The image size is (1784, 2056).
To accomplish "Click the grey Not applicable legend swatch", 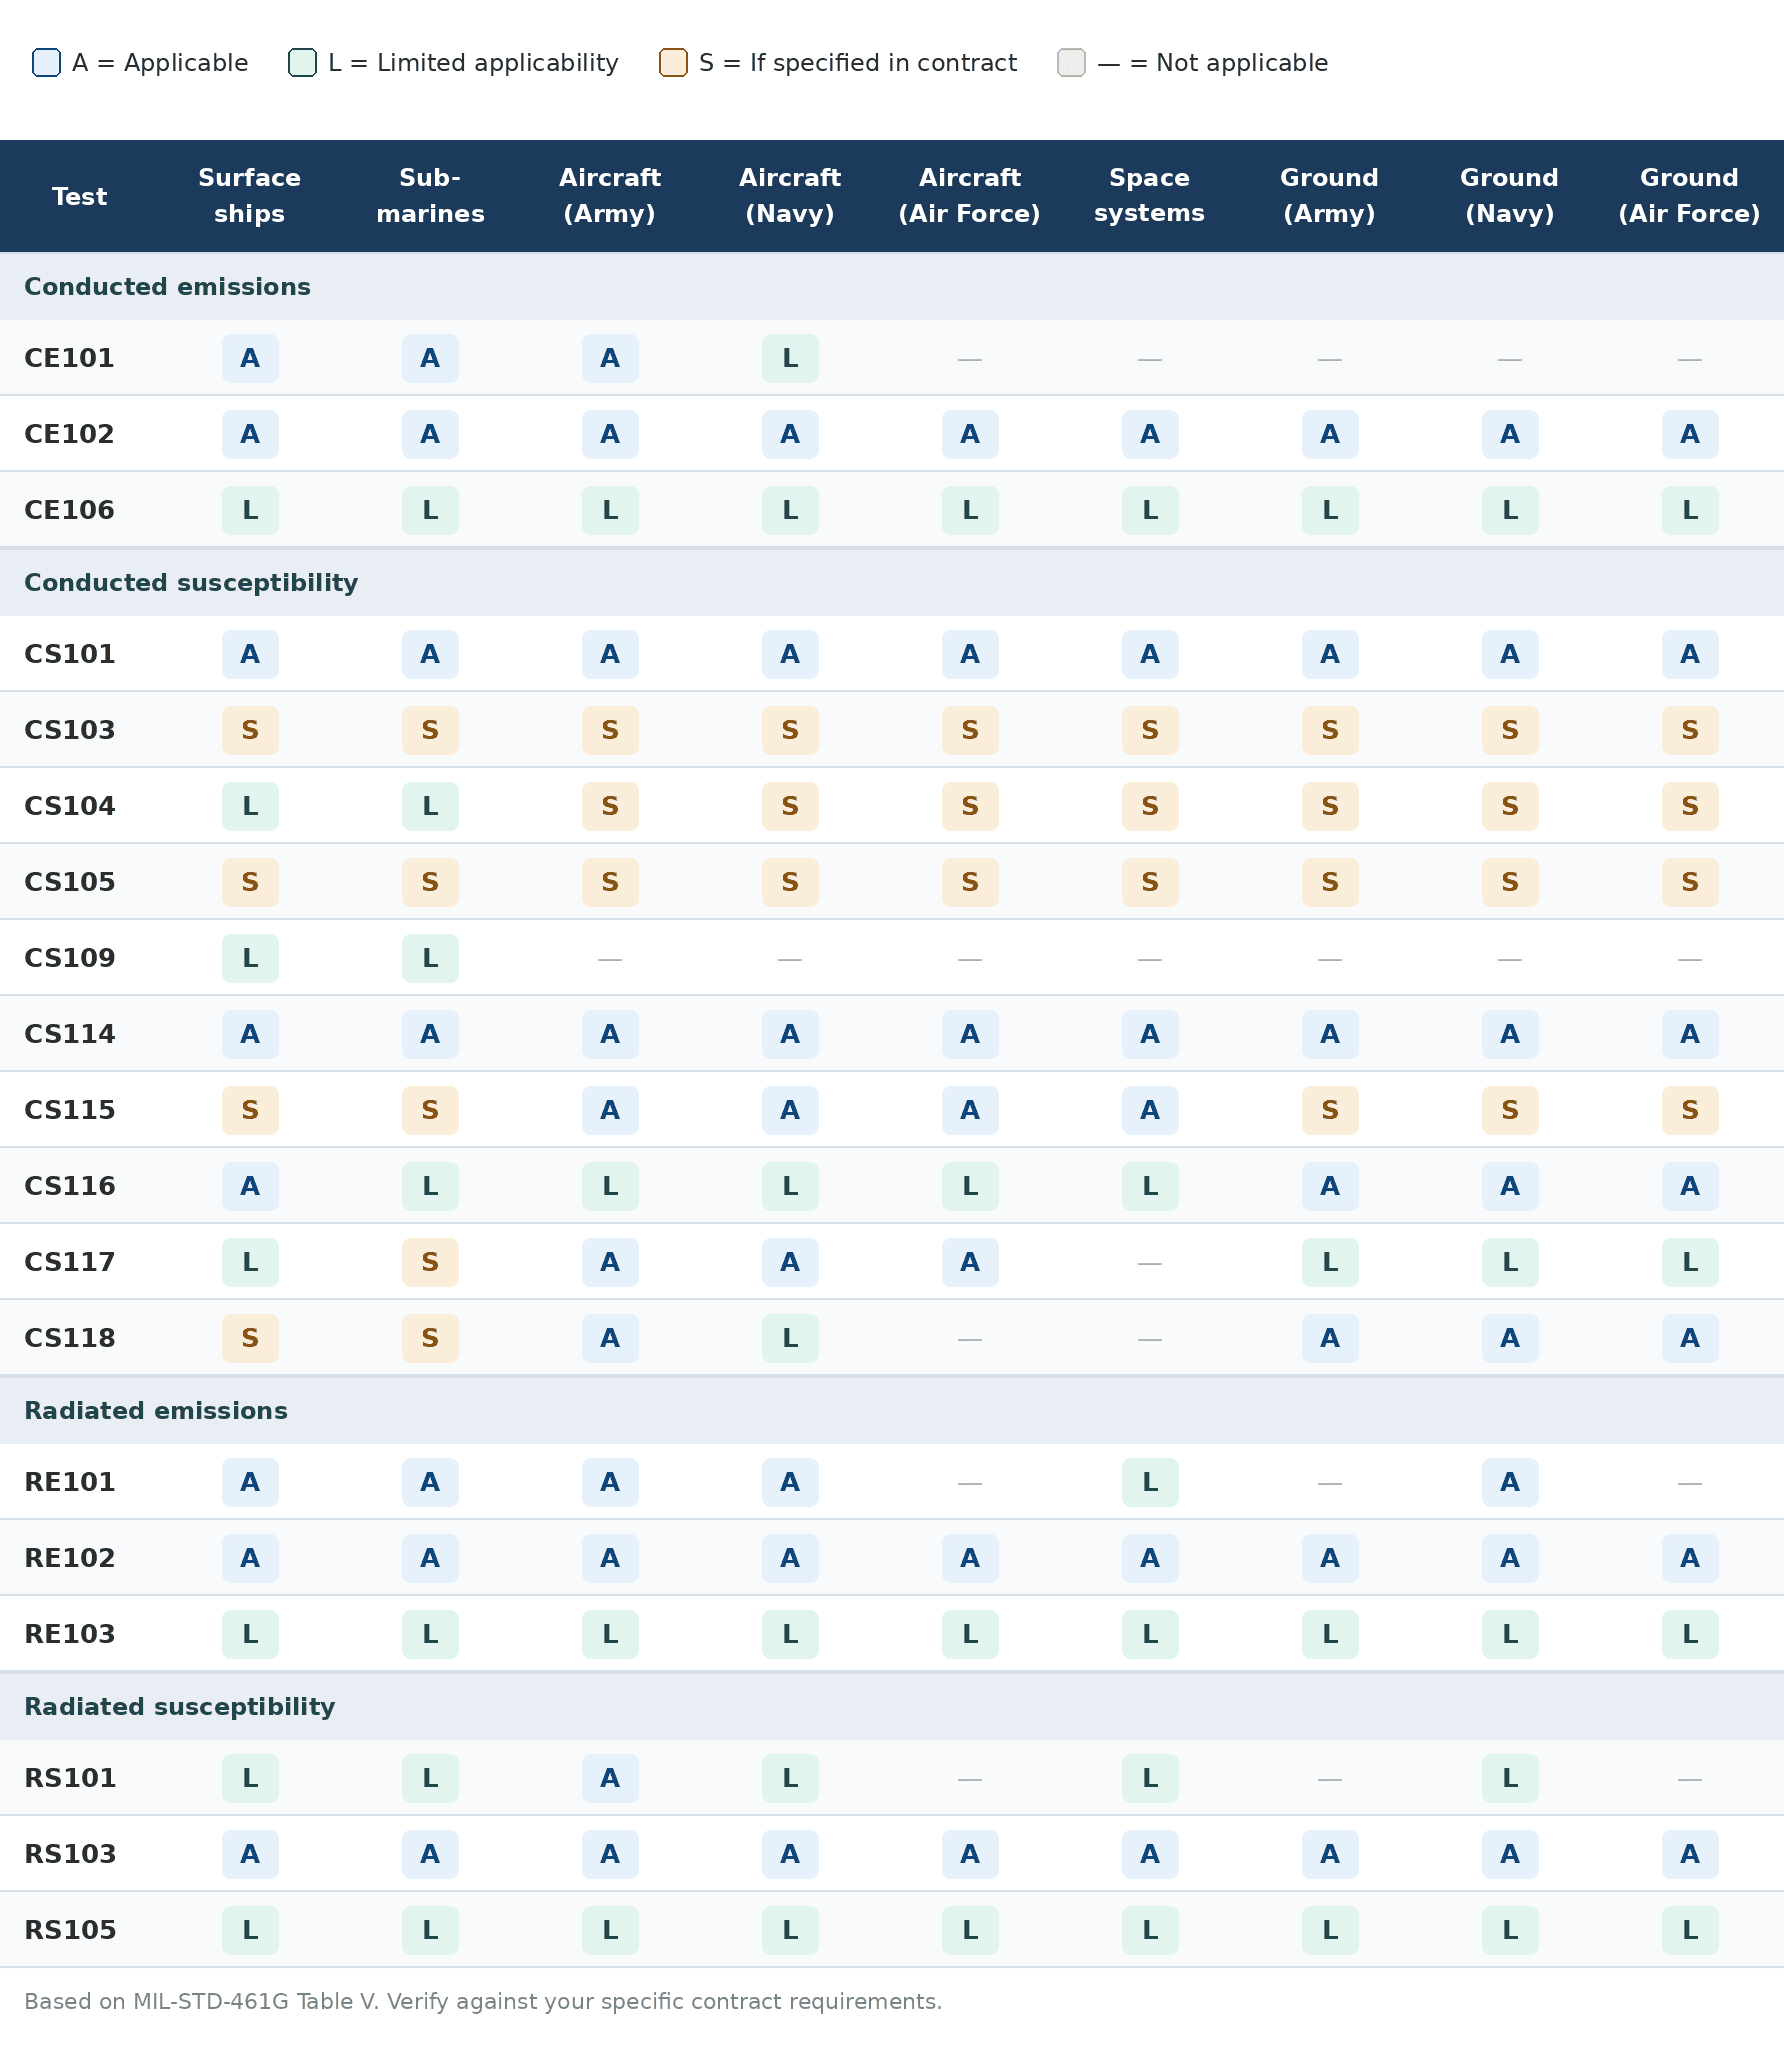I will (1071, 63).
